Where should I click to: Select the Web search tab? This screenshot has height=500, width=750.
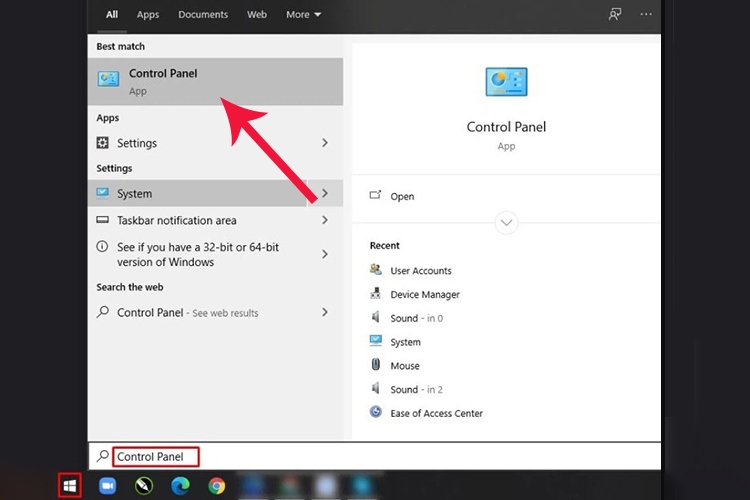tap(257, 15)
